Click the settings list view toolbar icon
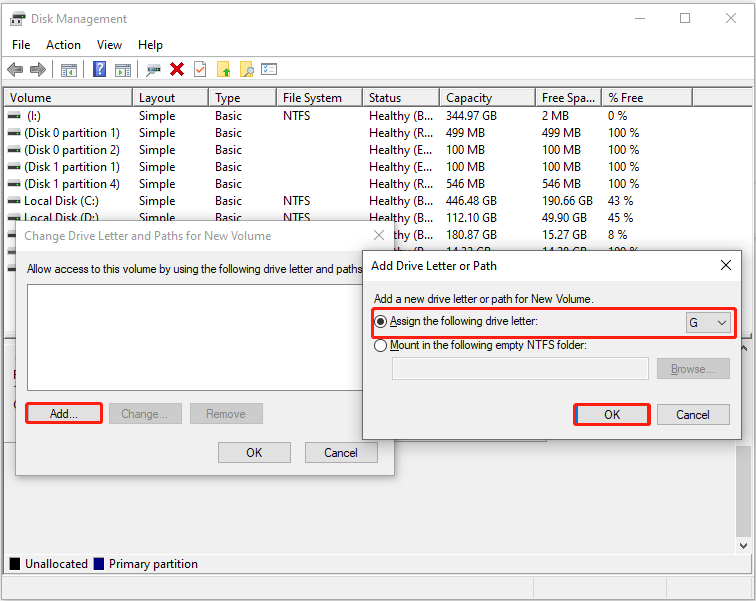The width and height of the screenshot is (756, 601). [269, 69]
